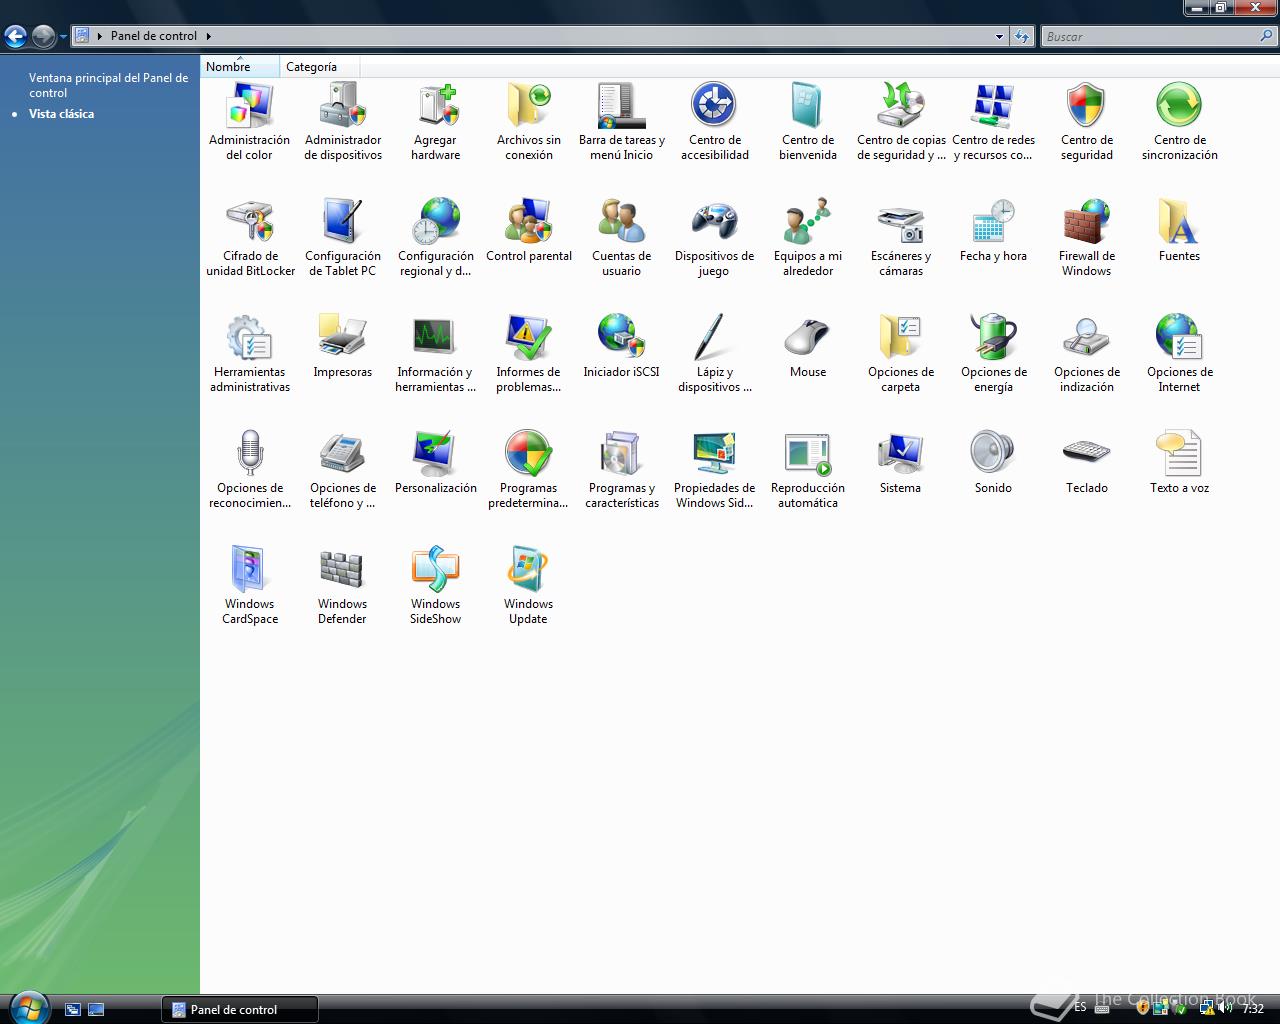Open Centro de accesibilidad

714,122
